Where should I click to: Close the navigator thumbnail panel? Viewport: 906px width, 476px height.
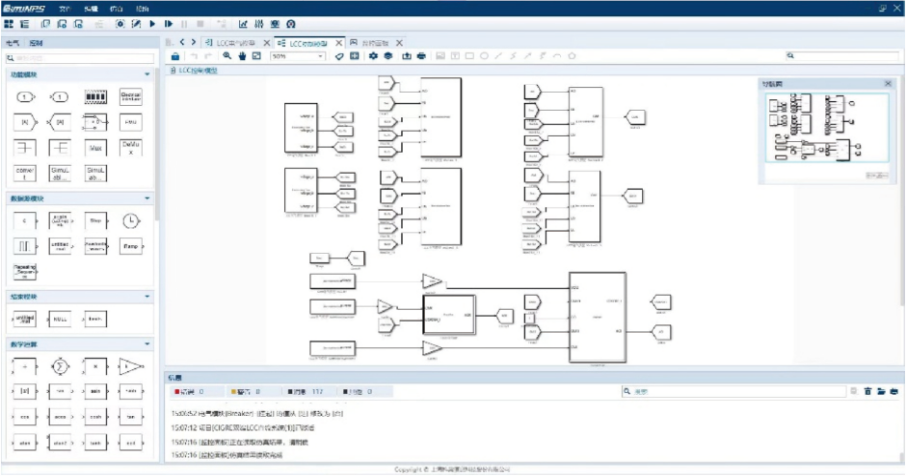coord(887,84)
